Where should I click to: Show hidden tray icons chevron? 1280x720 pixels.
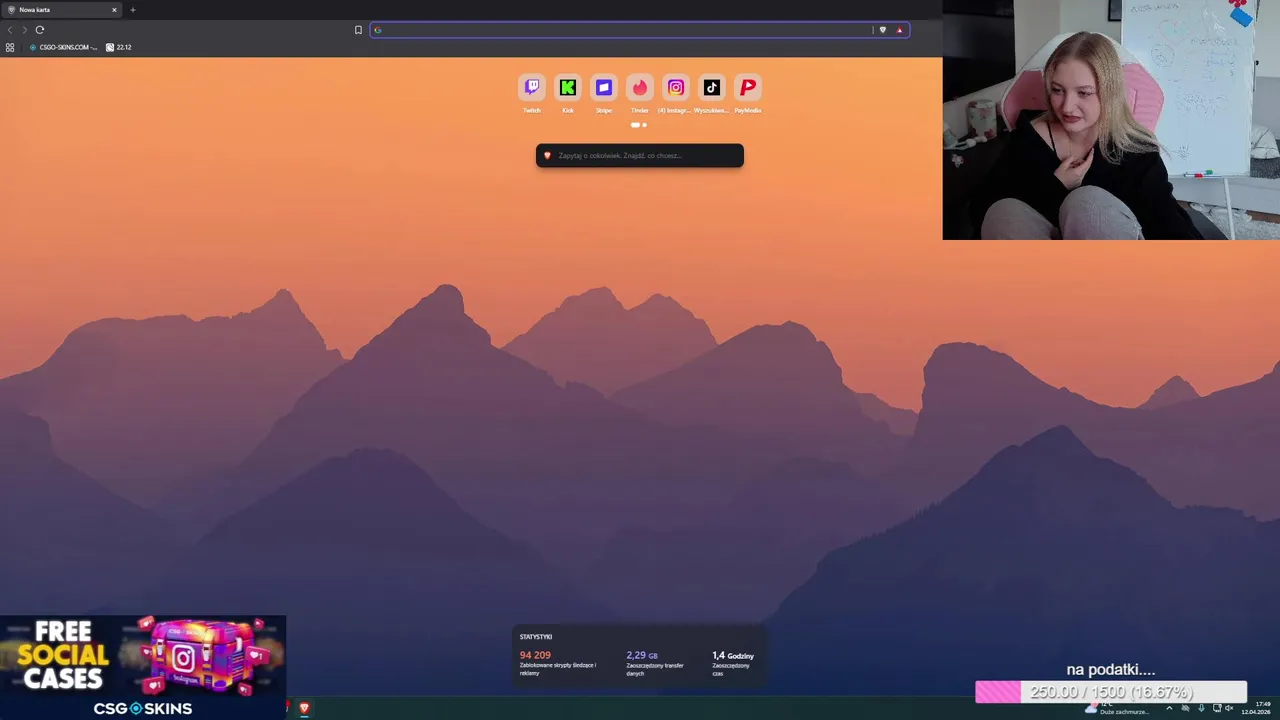click(1169, 708)
